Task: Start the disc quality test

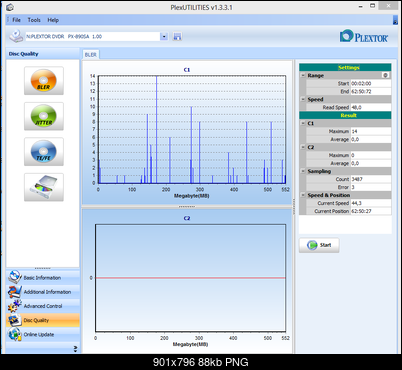Action: [x=319, y=245]
